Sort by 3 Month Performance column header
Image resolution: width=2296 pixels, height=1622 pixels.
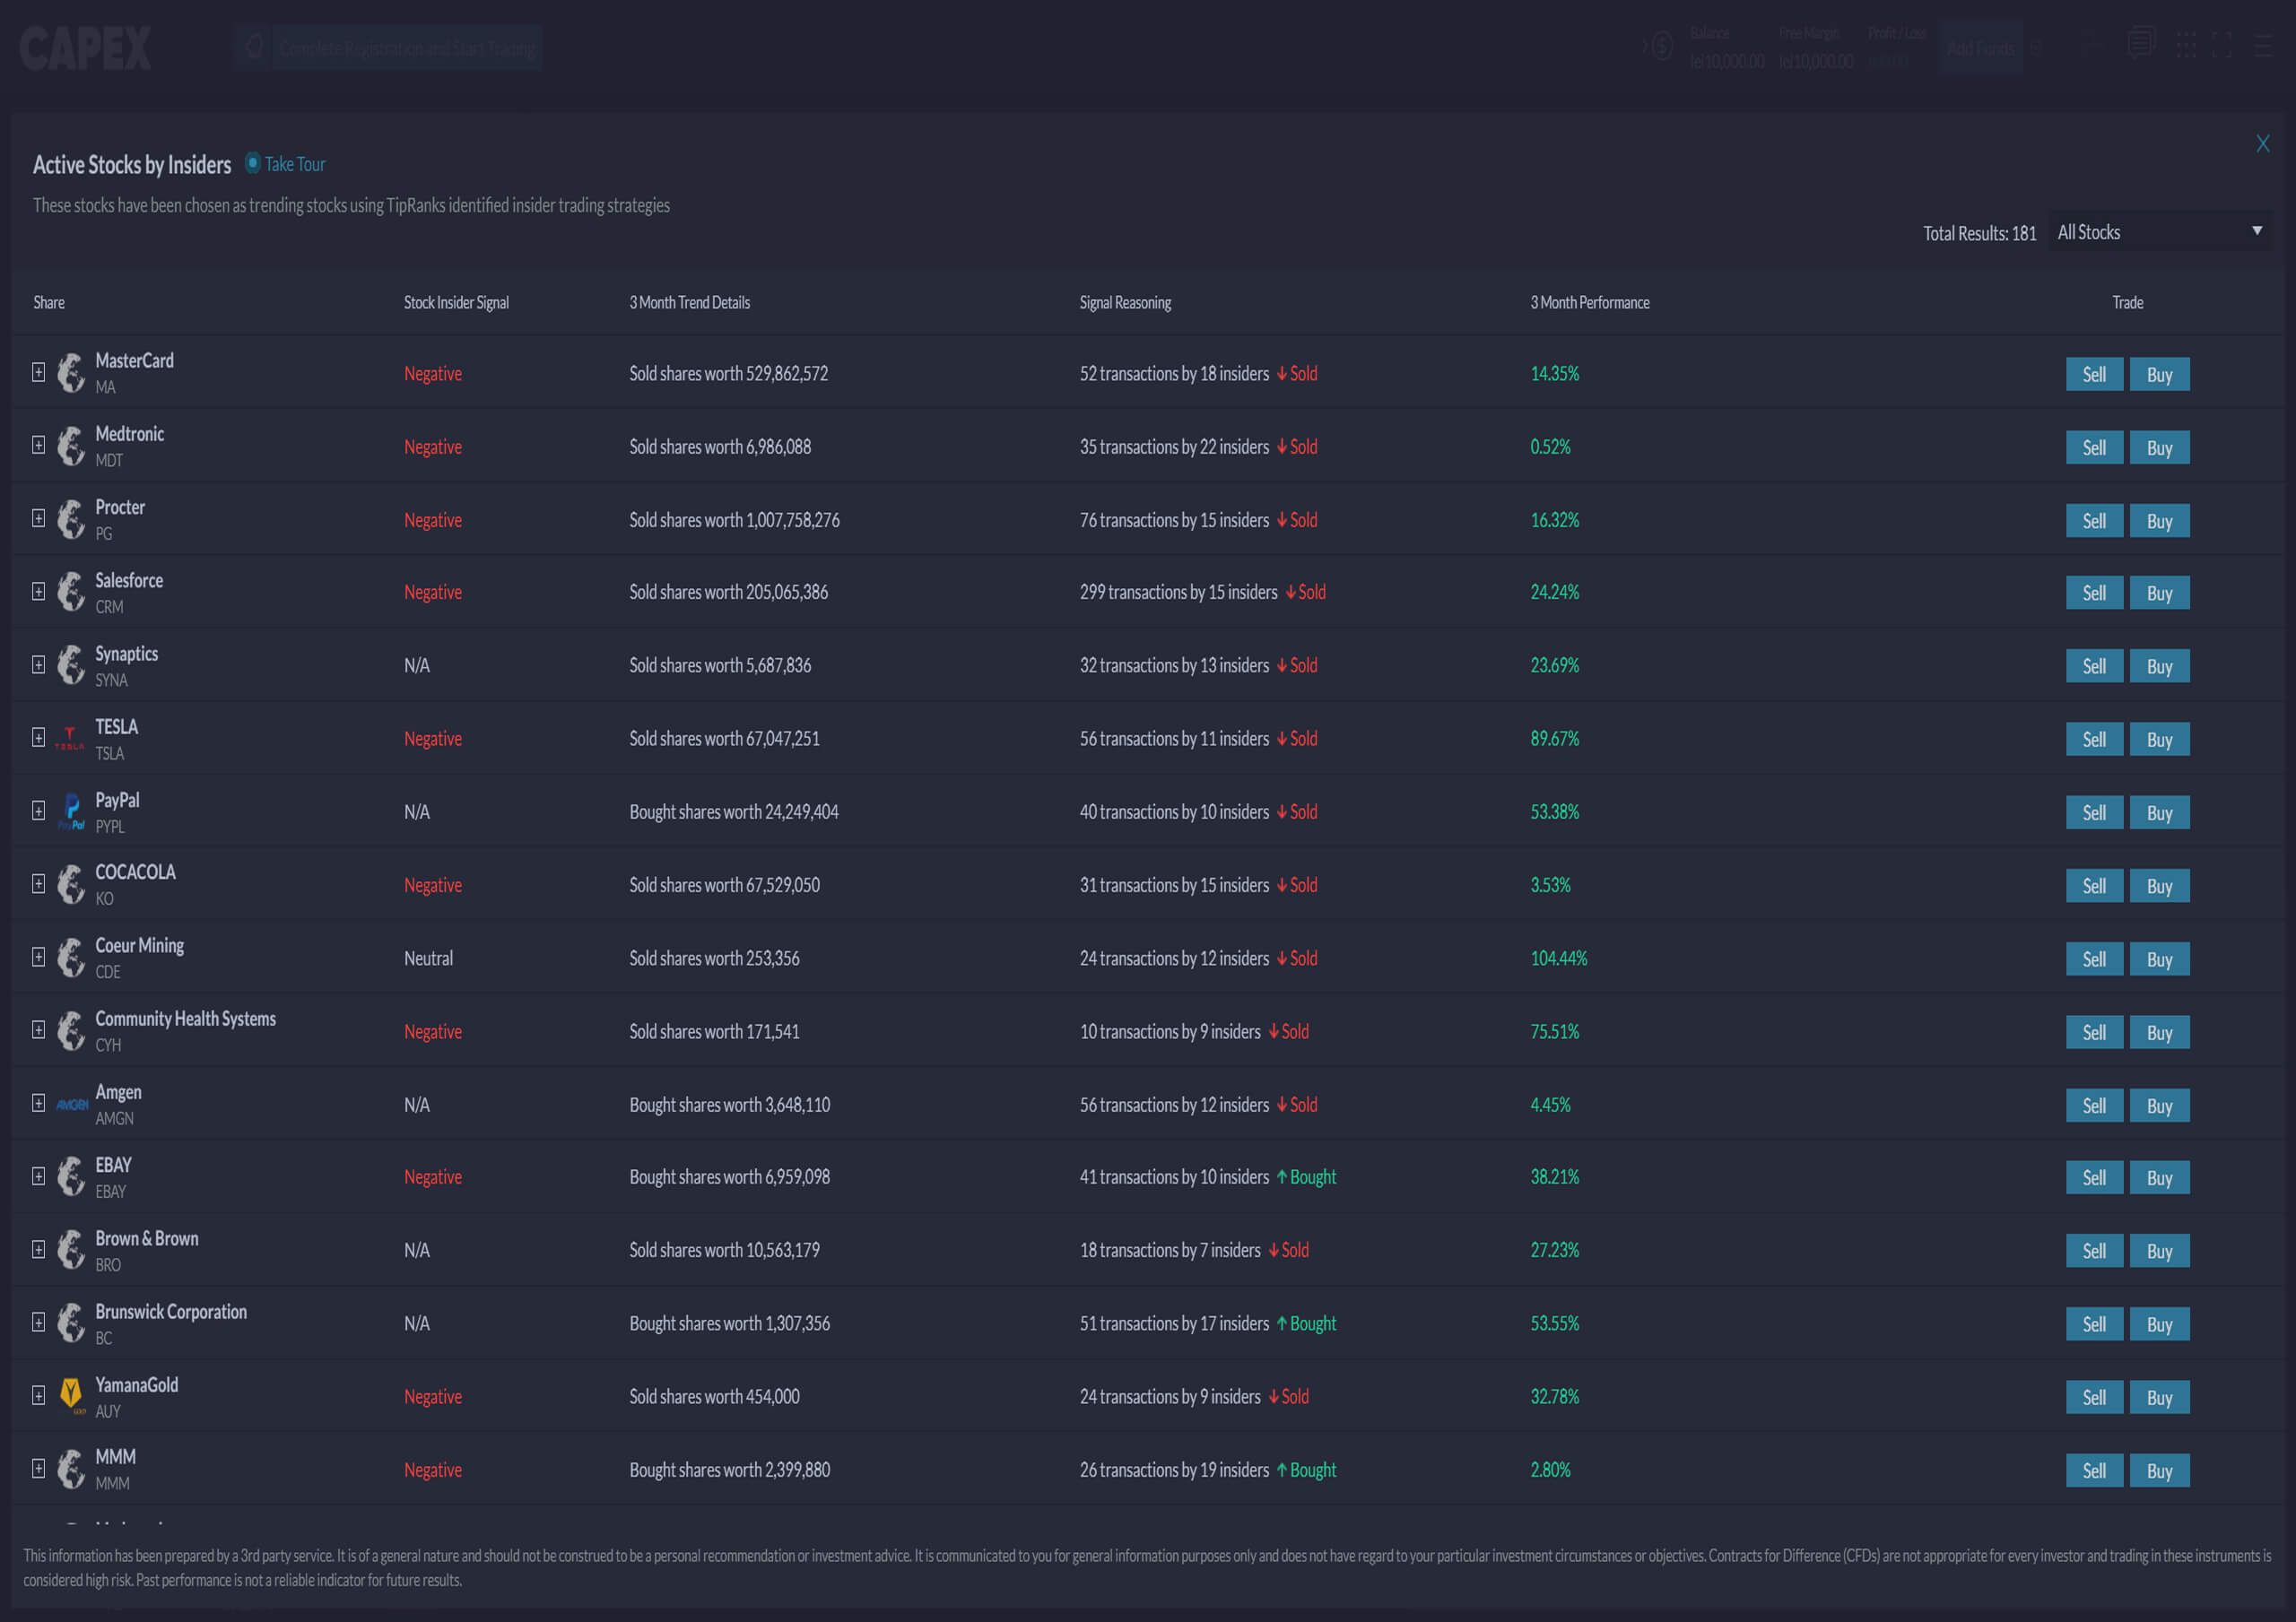[1589, 303]
